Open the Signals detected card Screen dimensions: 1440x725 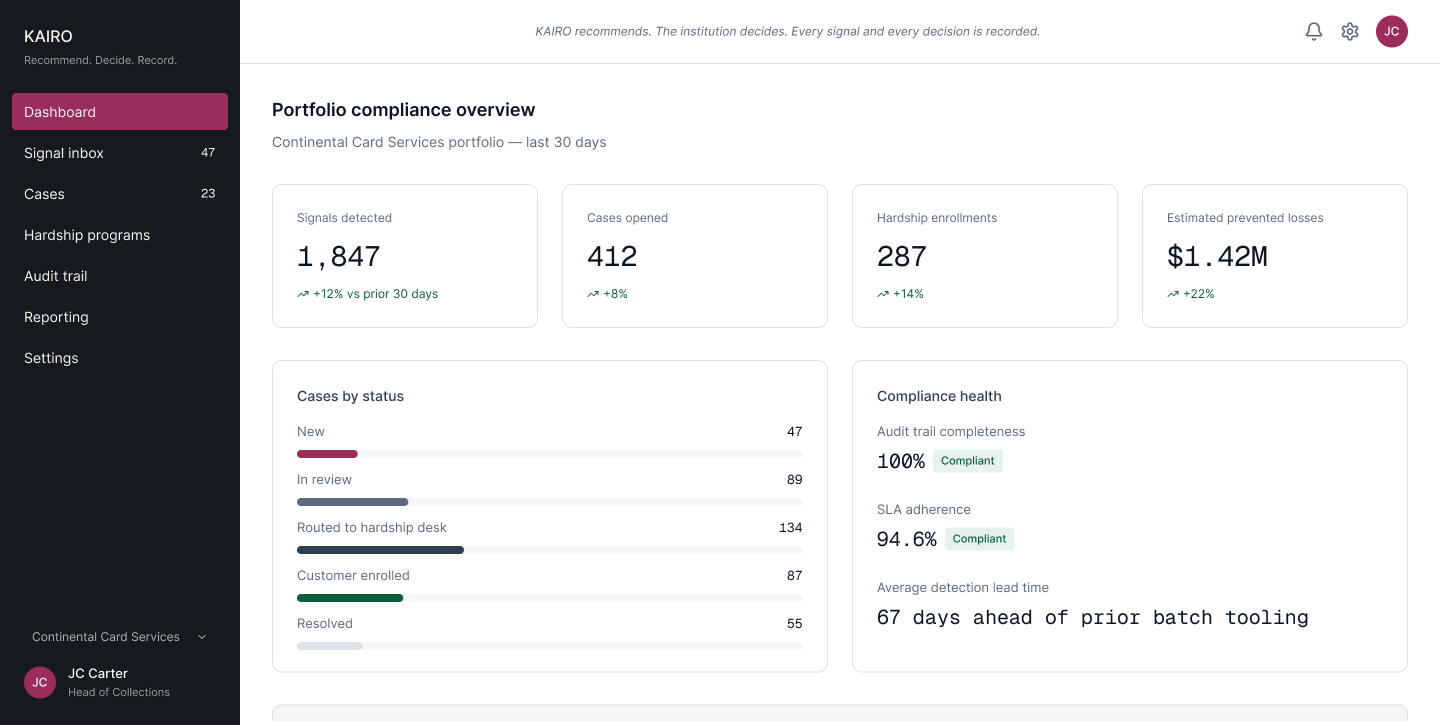[x=405, y=256]
